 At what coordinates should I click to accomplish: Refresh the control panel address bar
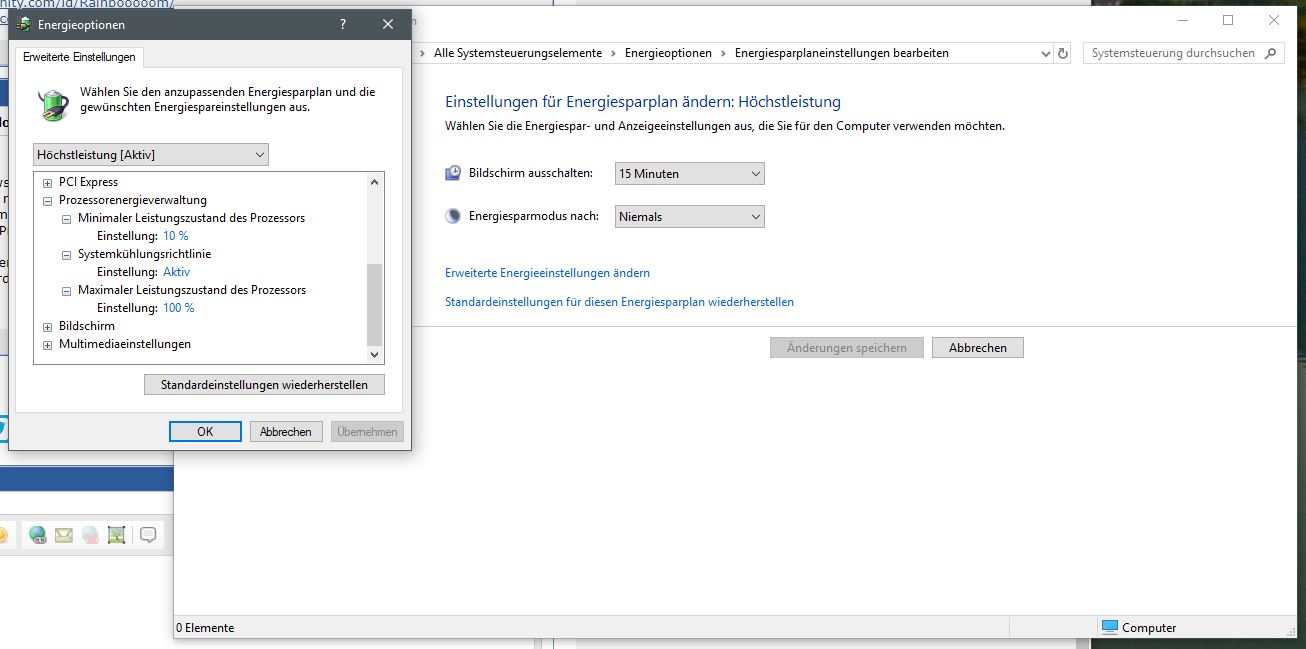pos(1063,54)
